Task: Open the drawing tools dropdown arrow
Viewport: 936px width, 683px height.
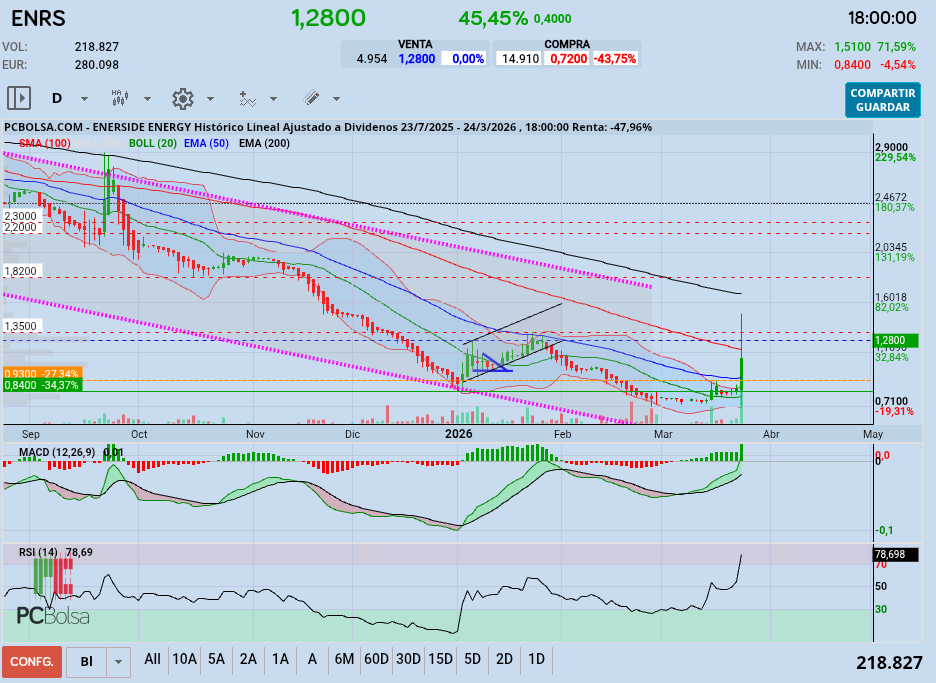Action: coord(335,98)
